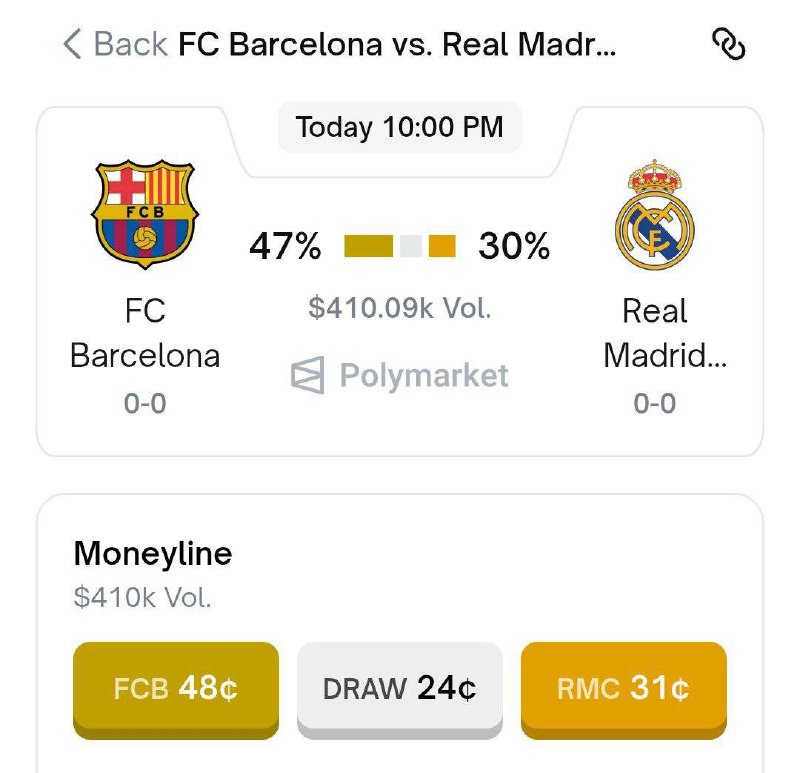Select FCB 48¢ moneyline button
The width and height of the screenshot is (800, 773).
point(176,690)
